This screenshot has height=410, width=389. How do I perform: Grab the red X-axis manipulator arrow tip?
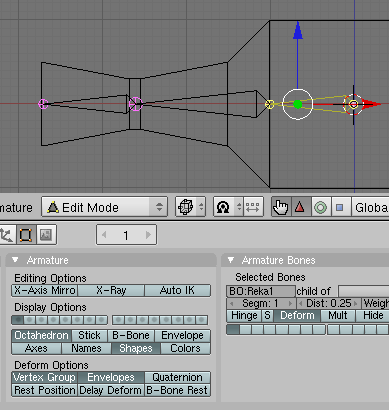[372, 104]
